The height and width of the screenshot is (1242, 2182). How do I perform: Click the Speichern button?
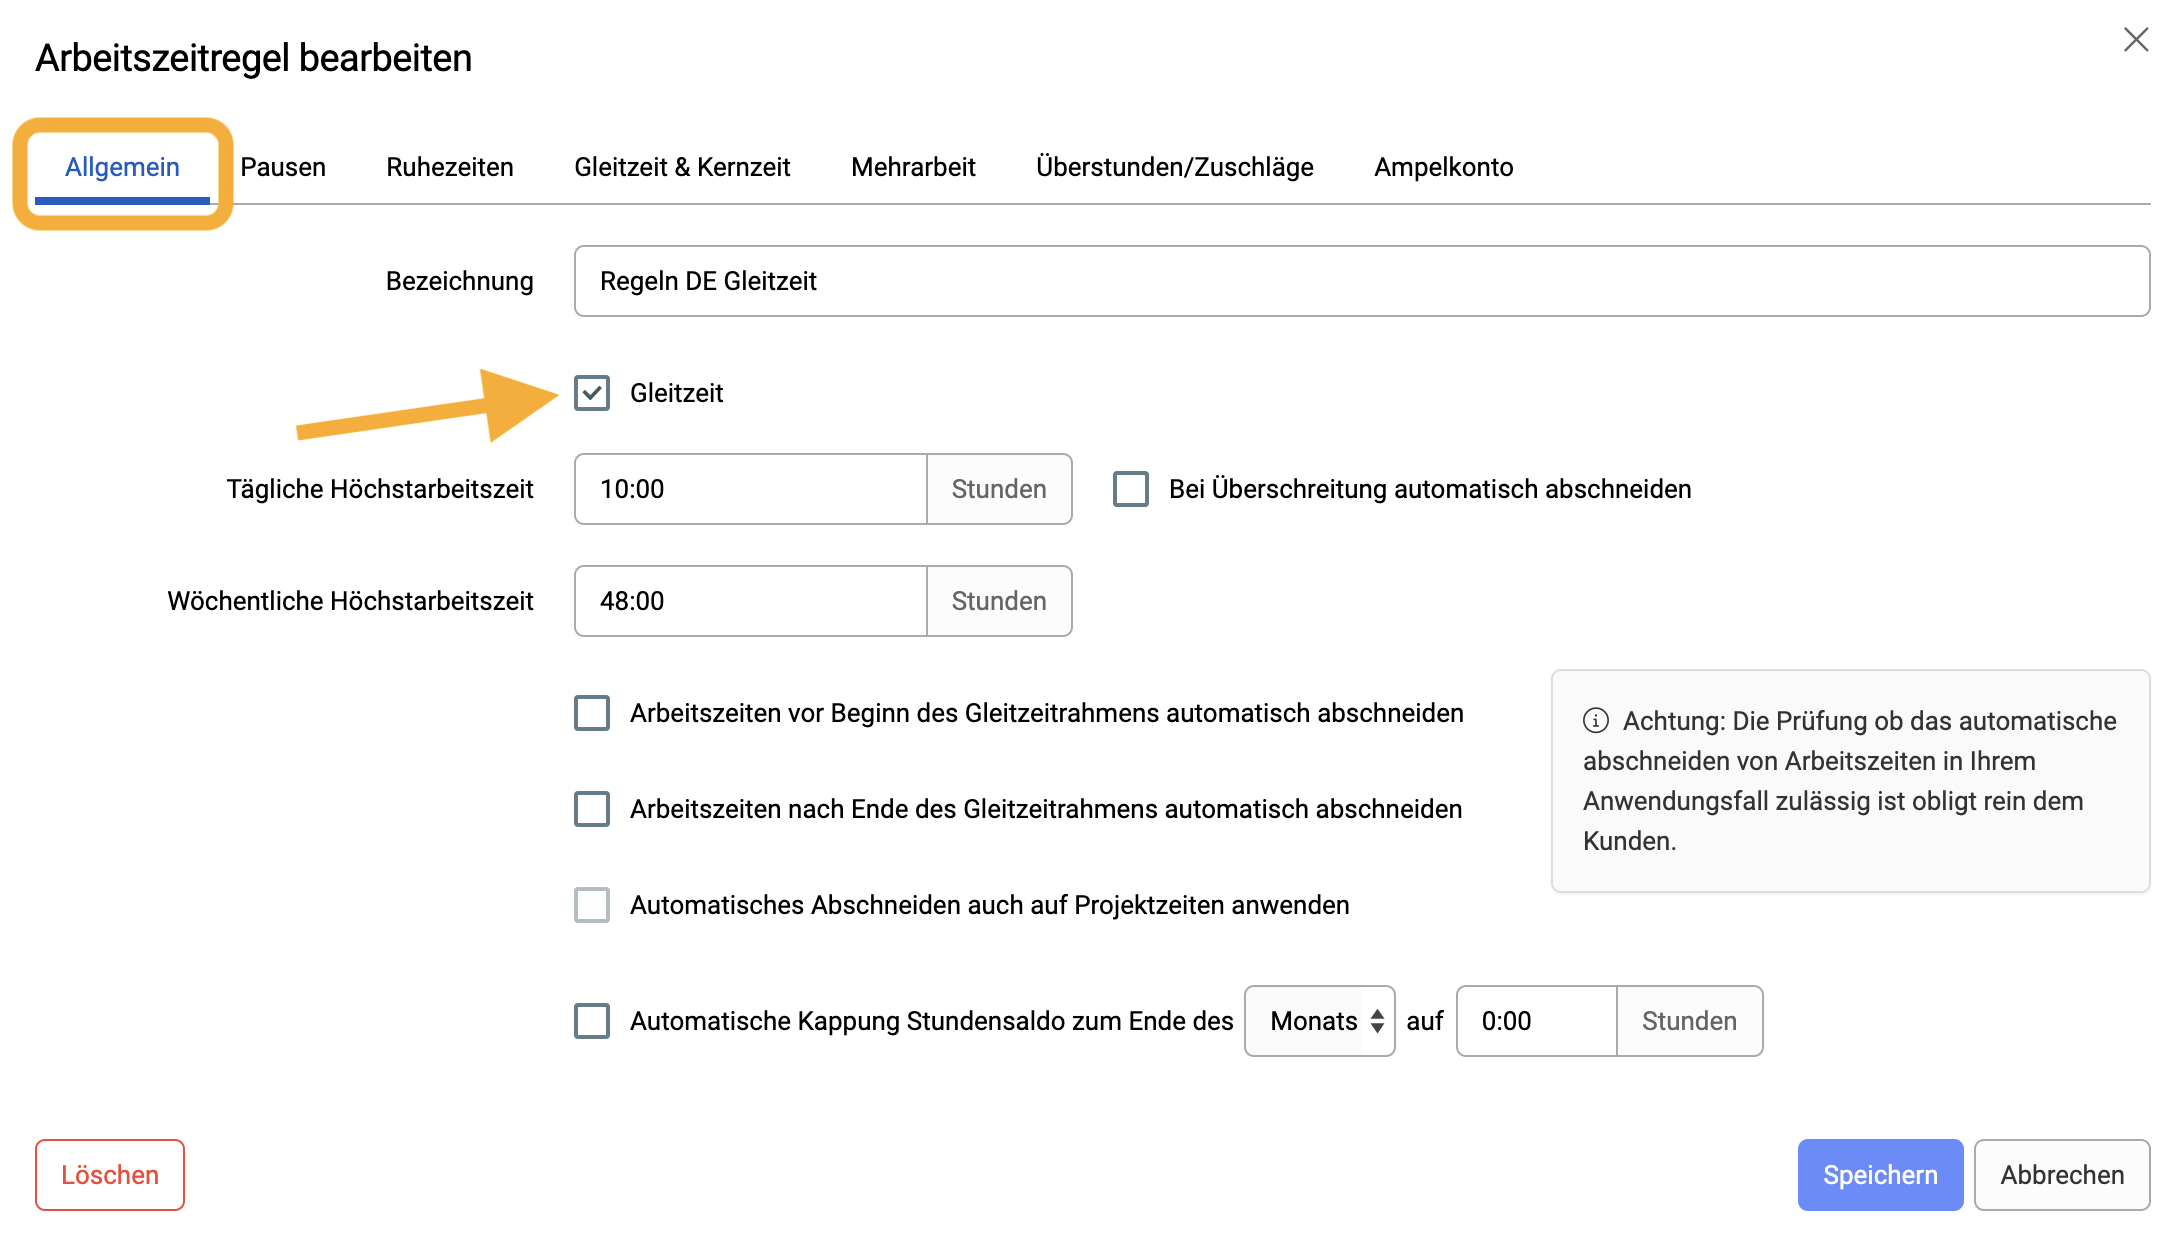1880,1175
